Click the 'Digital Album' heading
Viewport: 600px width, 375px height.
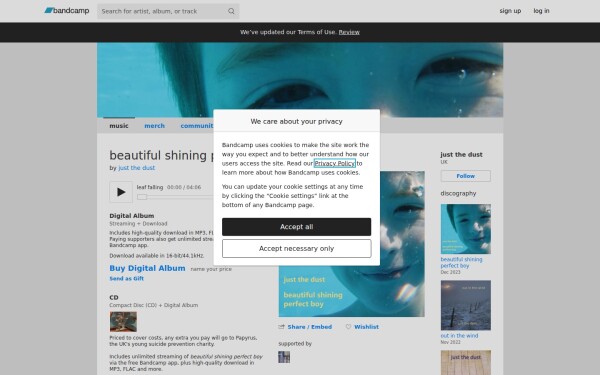click(132, 216)
